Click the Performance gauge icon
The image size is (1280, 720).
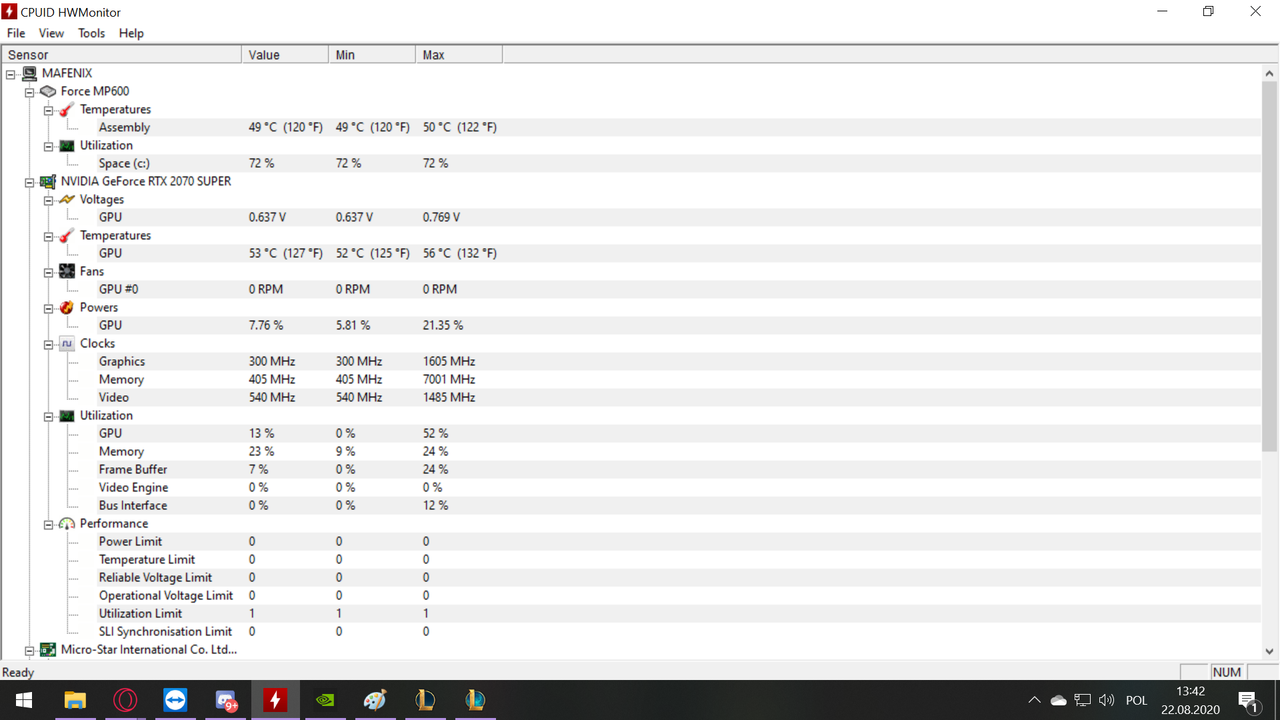coord(66,523)
